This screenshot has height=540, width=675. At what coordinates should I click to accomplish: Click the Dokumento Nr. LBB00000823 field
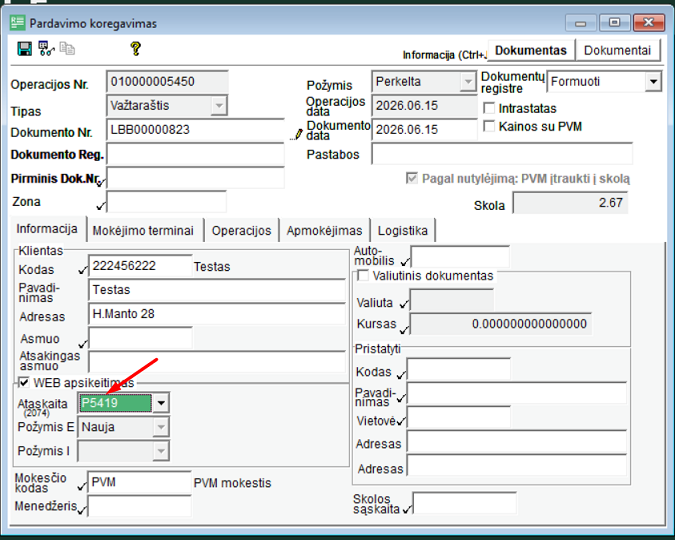(x=195, y=130)
